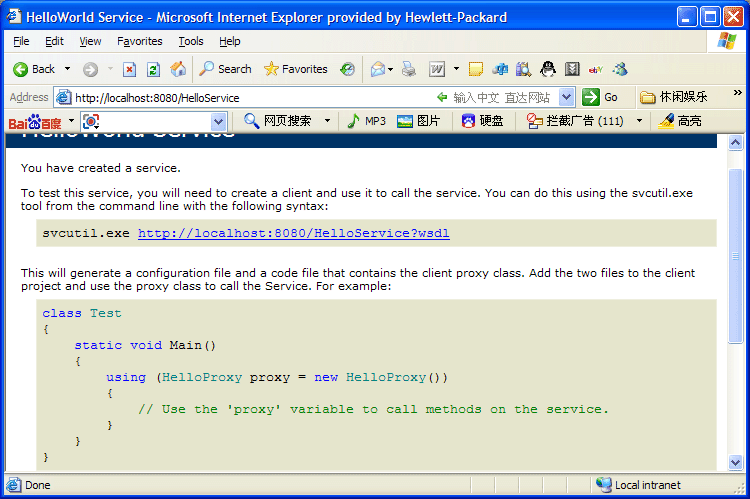Click the Back navigation button
This screenshot has height=499, width=750.
tap(34, 69)
